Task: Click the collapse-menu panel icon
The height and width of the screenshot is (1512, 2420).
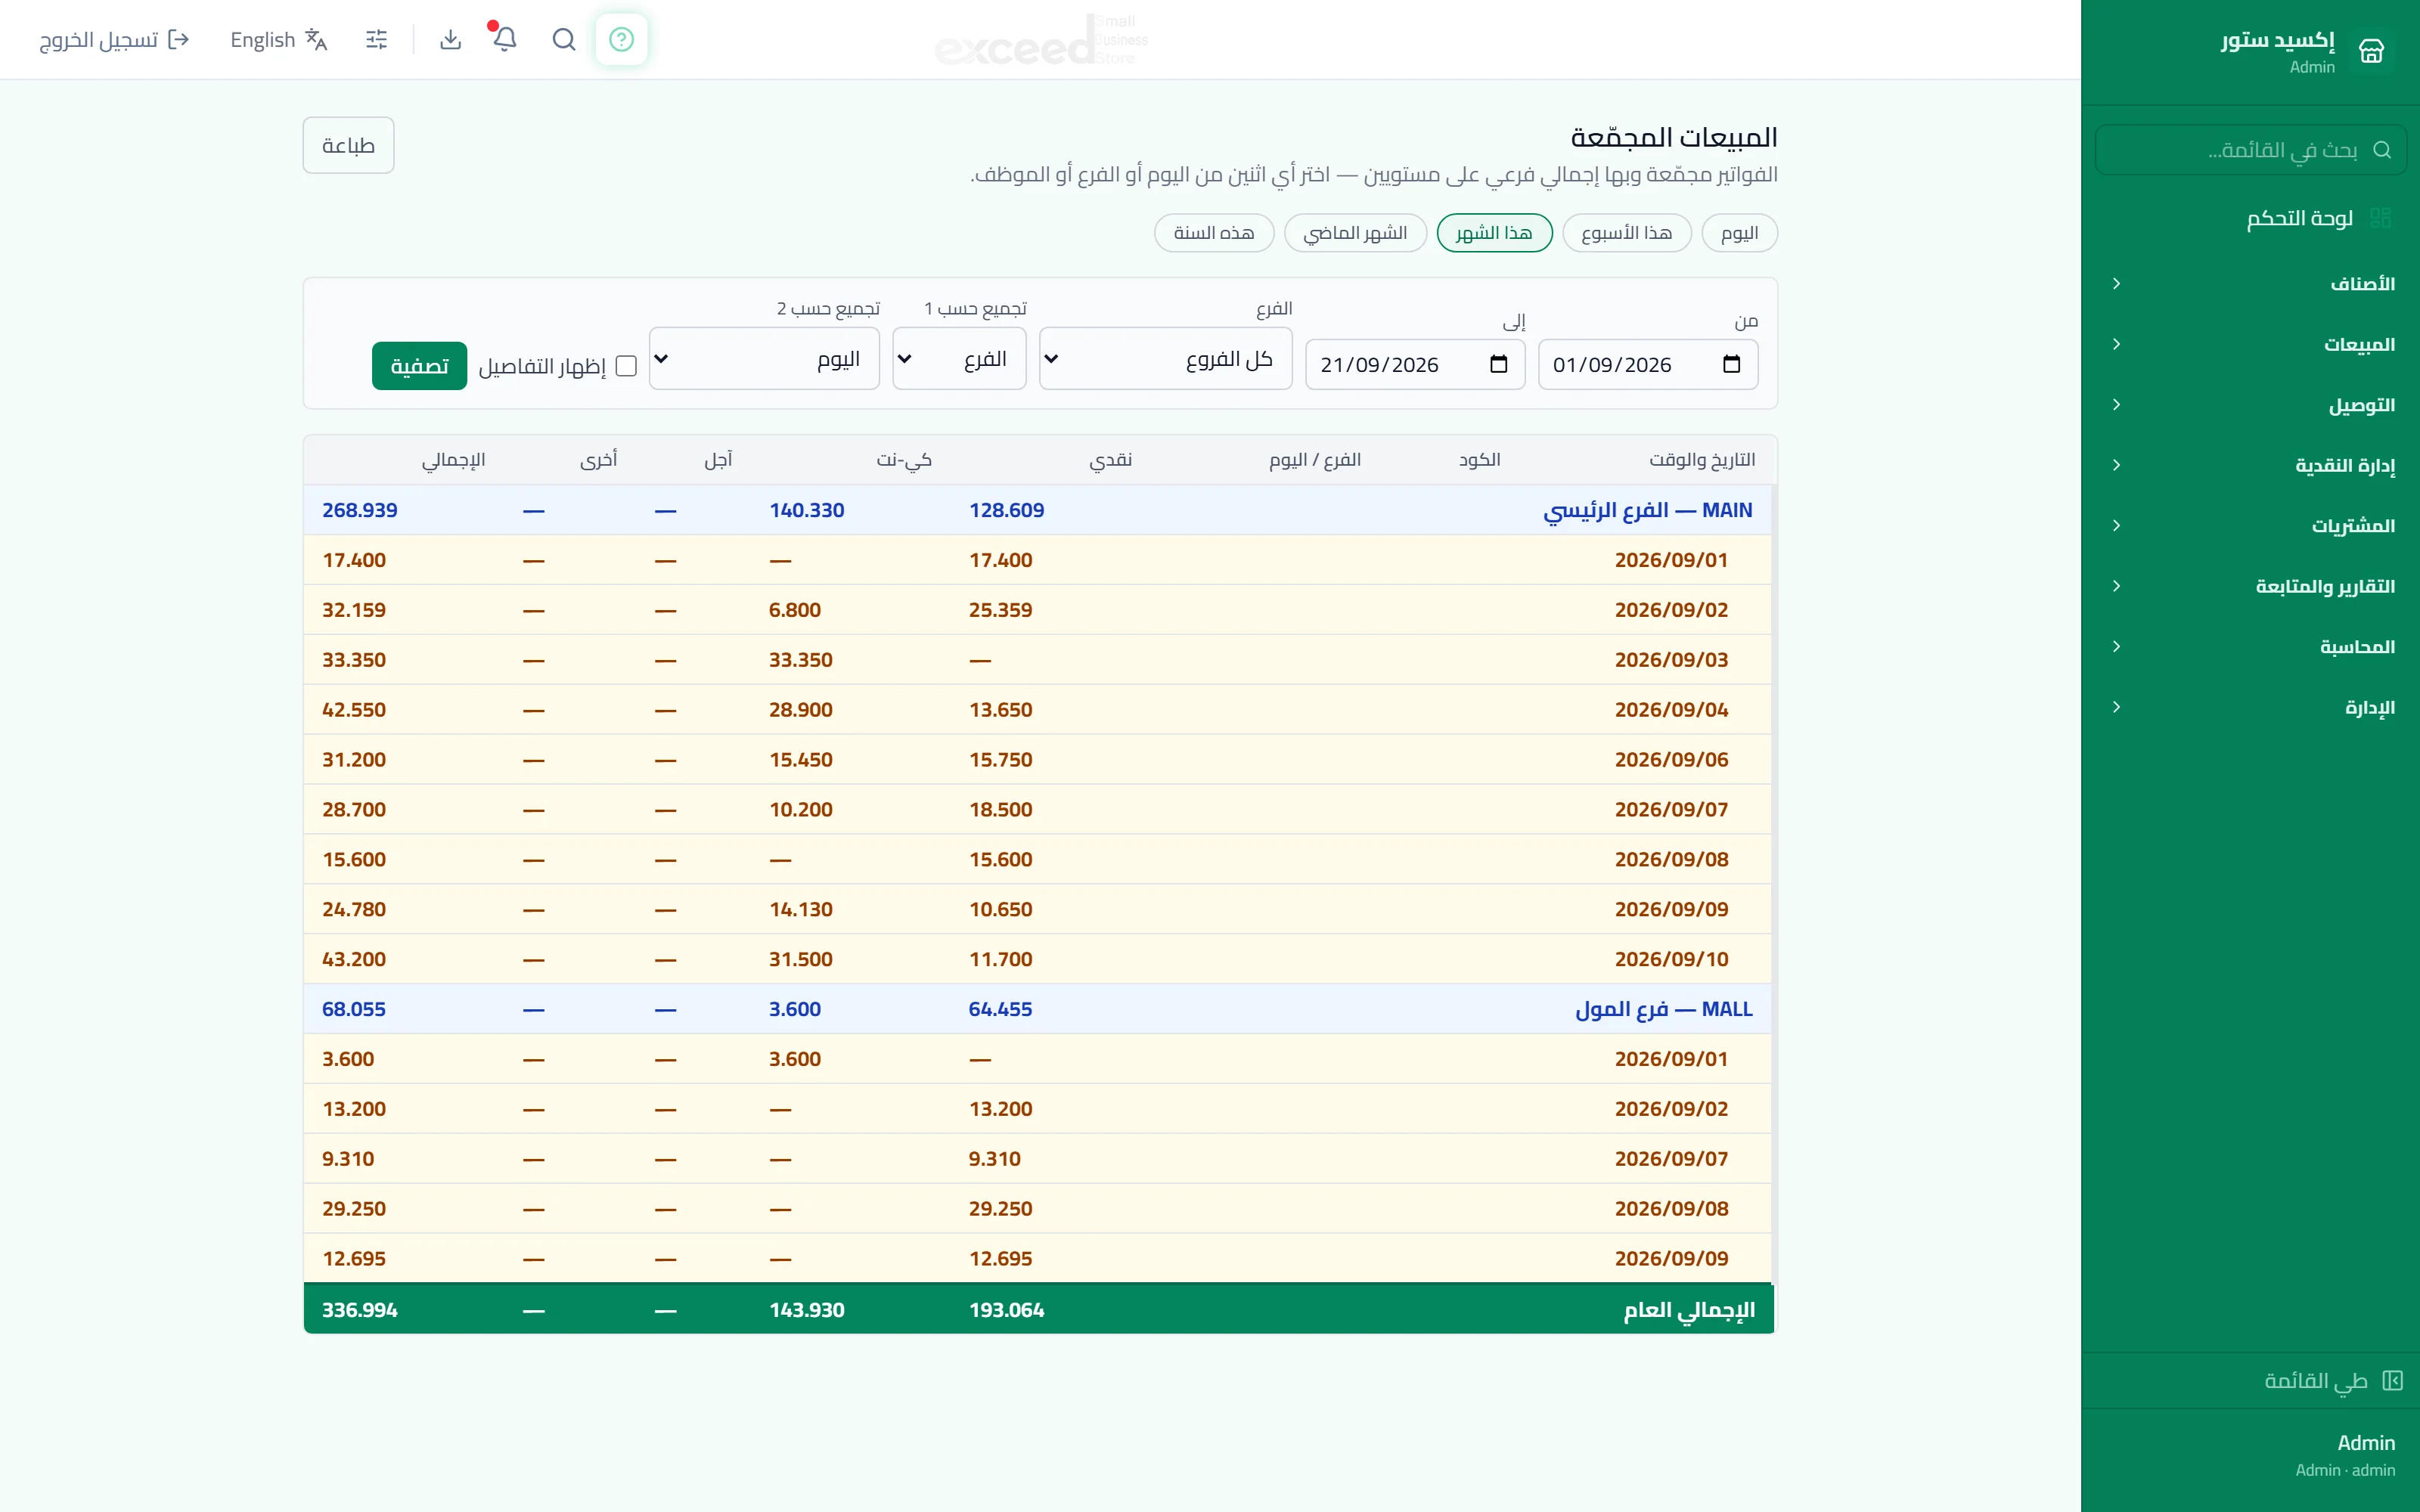Action: point(2392,1381)
